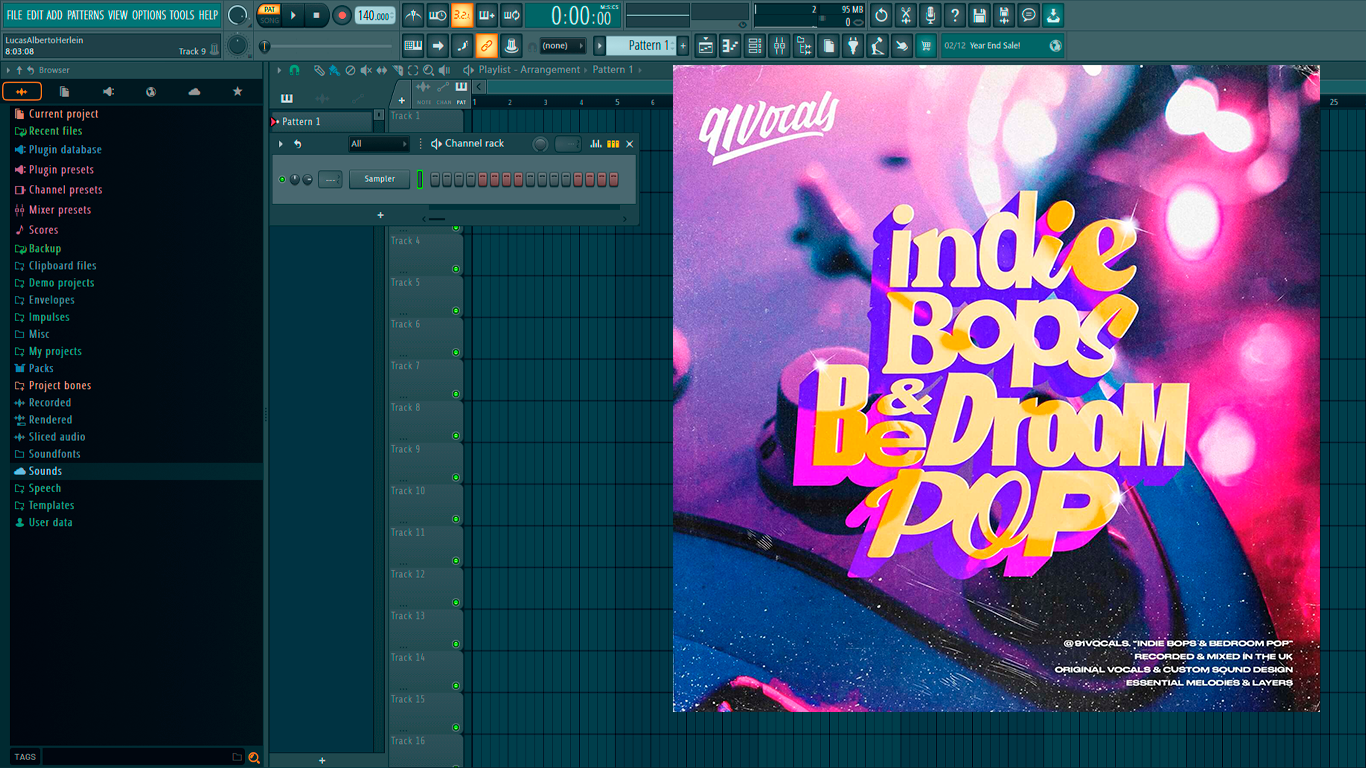Select the playlist mute tool
This screenshot has width=1366, height=768.
pos(366,70)
